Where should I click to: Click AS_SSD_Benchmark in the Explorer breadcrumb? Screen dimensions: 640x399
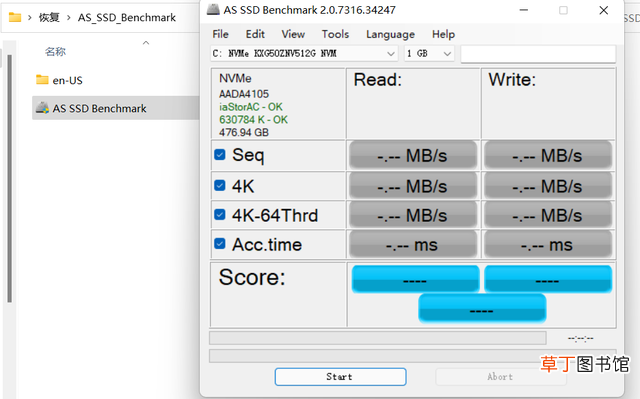(x=127, y=18)
